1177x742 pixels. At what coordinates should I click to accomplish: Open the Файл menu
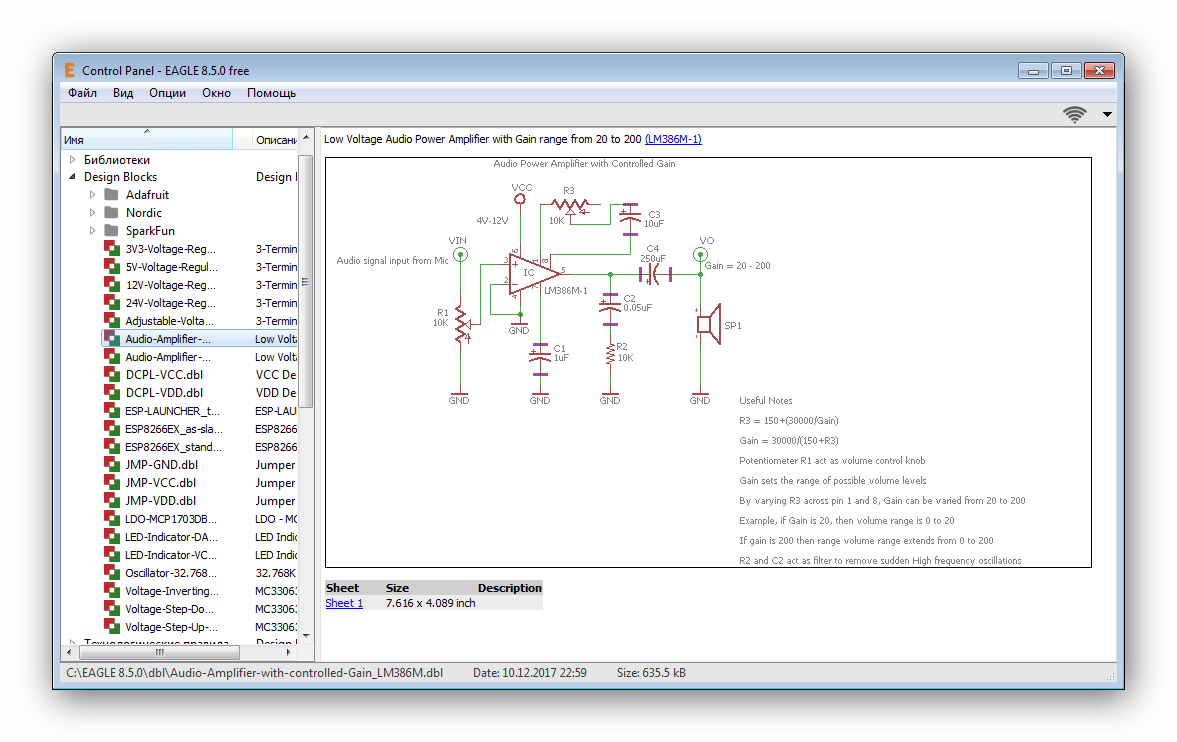coord(82,93)
